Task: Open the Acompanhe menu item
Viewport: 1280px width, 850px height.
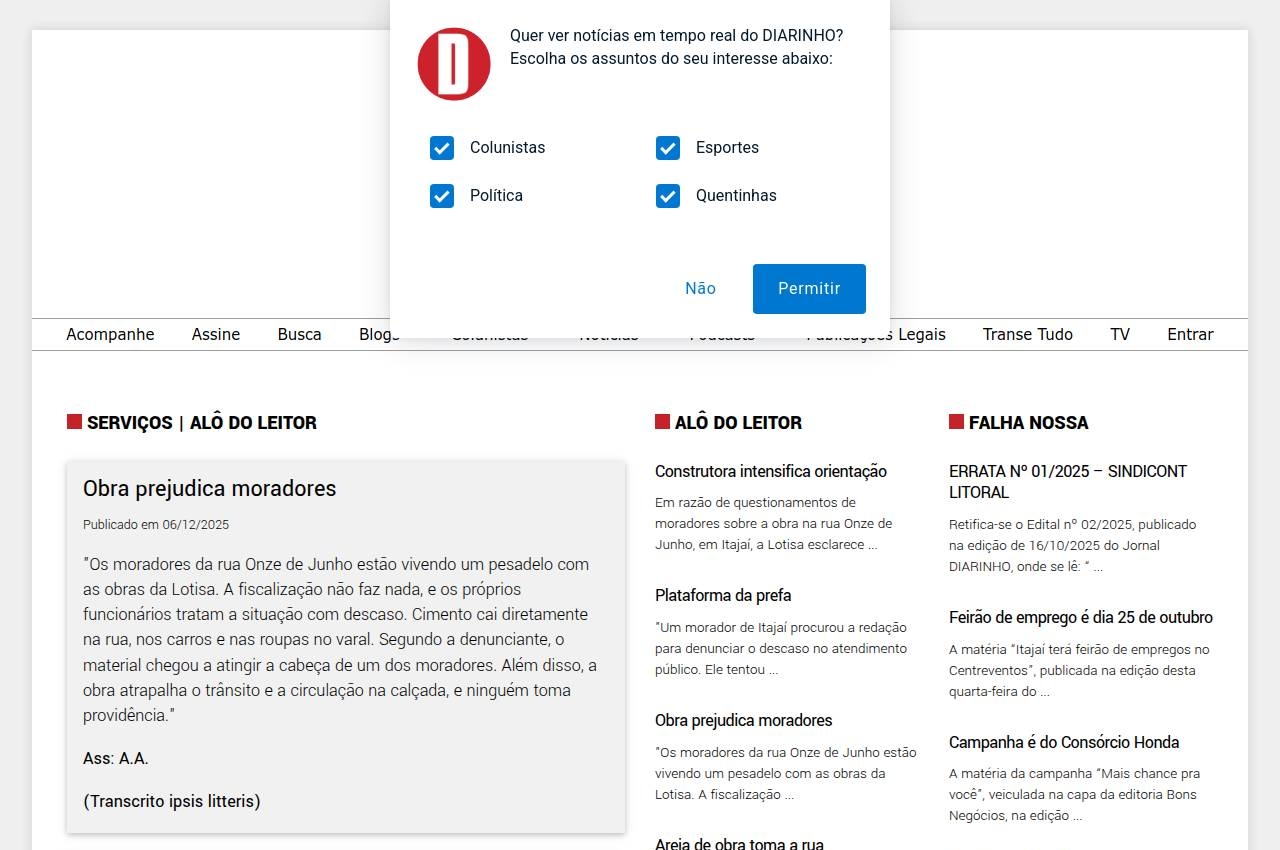Action: point(110,335)
